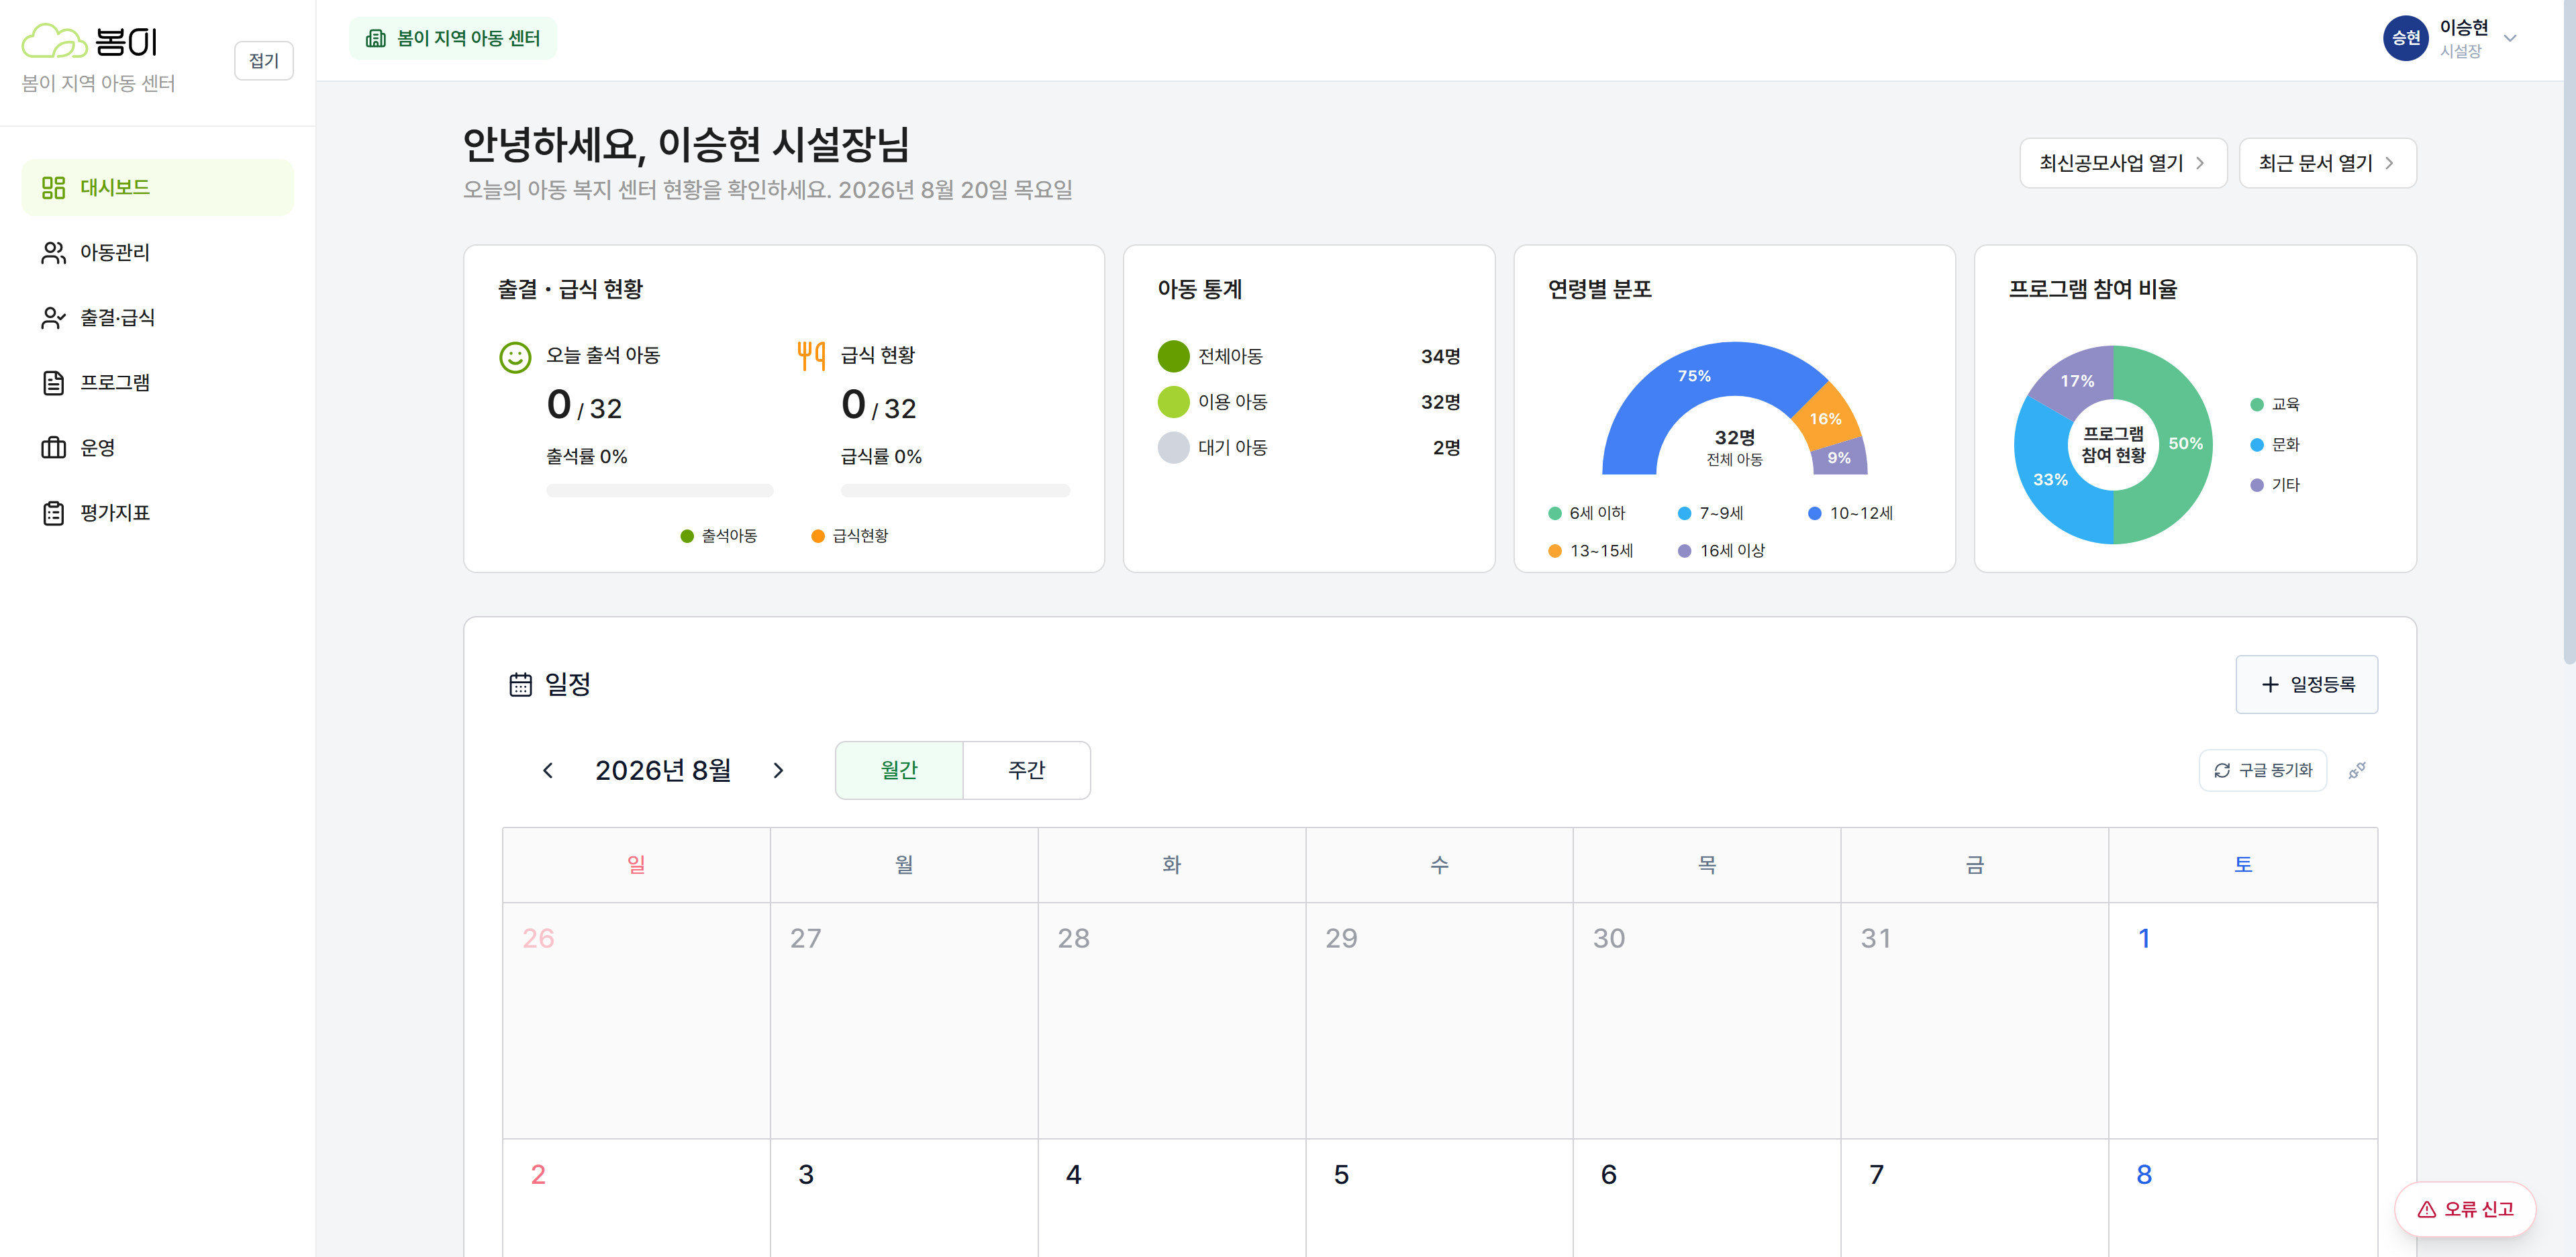Open the 평가지표 clipboard icon
This screenshot has height=1257, width=2576.
53,512
